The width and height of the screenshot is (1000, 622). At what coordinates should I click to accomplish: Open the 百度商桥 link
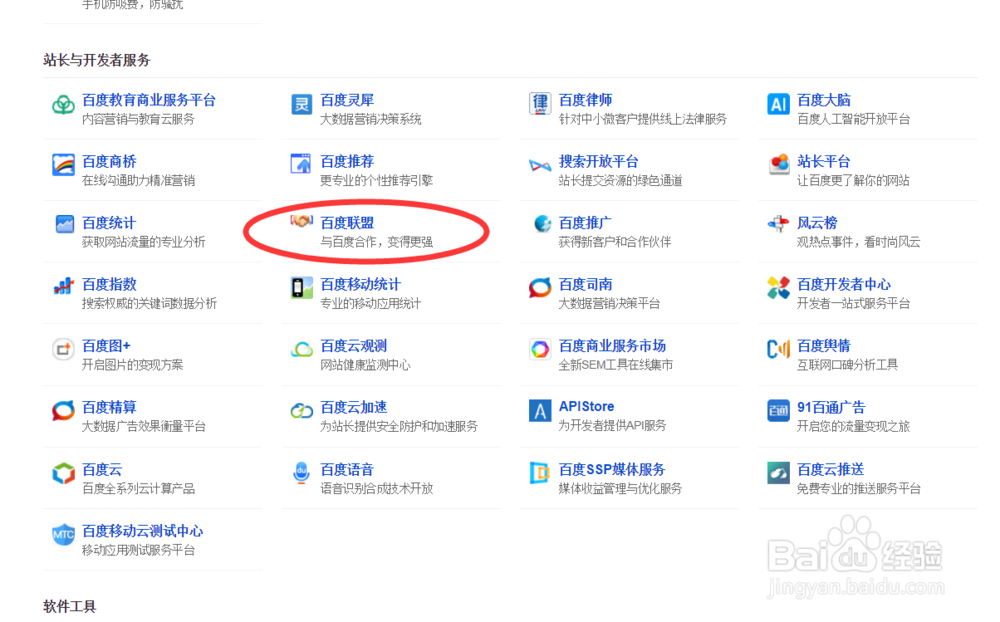(109, 161)
